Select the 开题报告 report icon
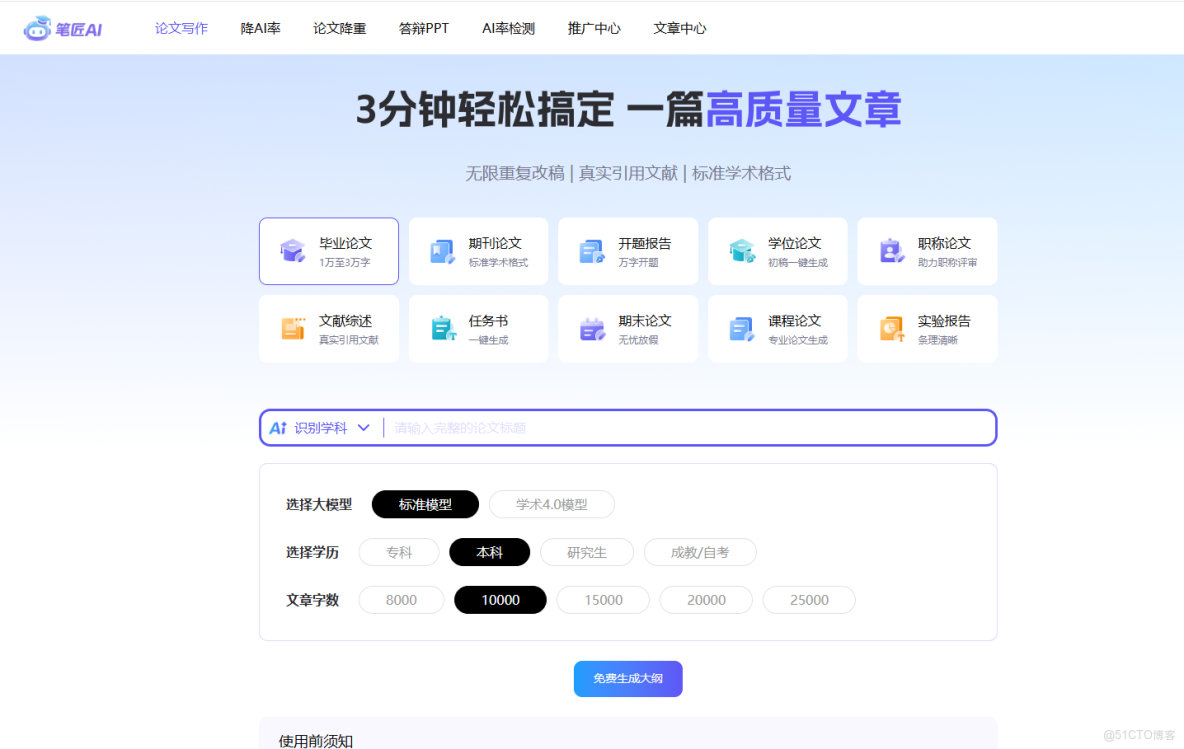The height and width of the screenshot is (749, 1184). tap(591, 251)
